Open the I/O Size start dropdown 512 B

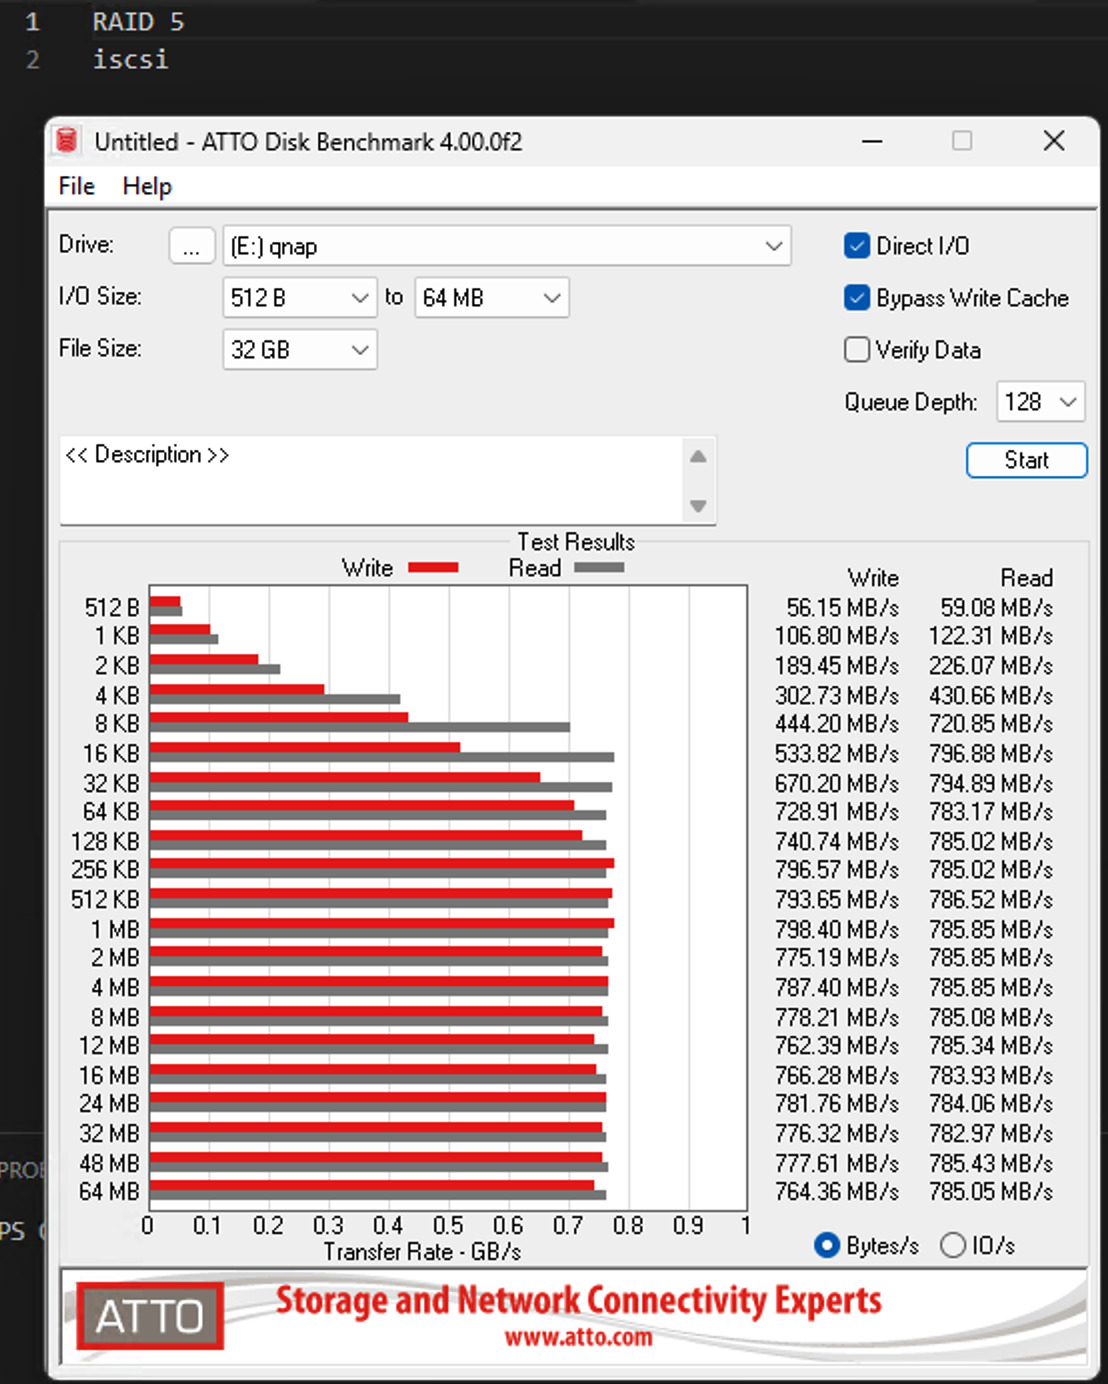[300, 298]
